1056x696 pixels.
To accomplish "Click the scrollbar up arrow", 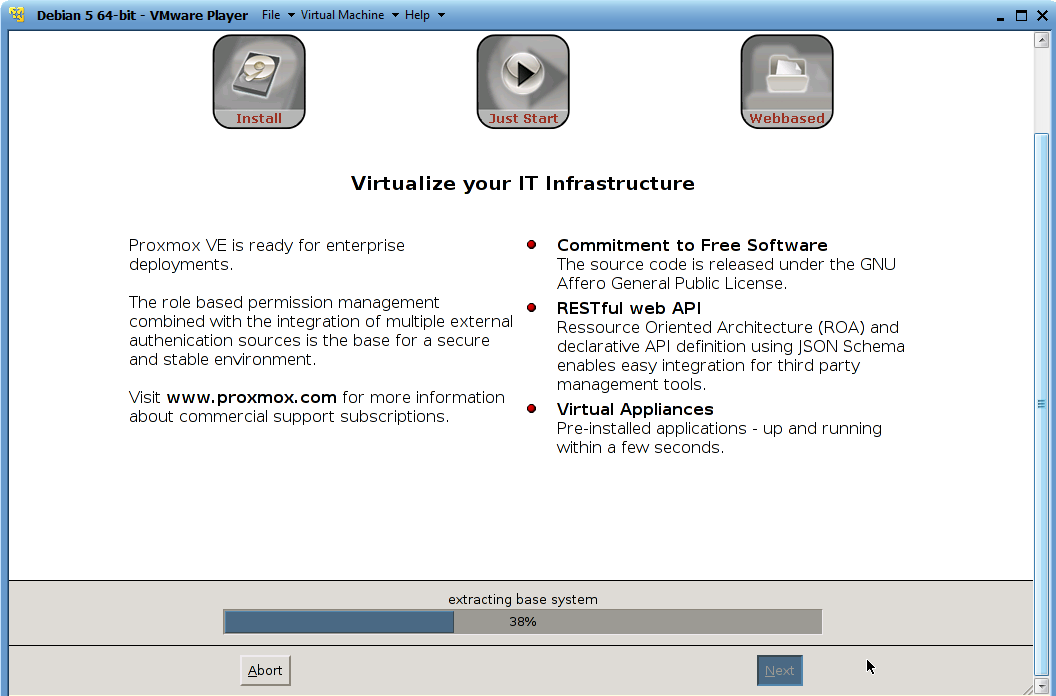I will pos(1041,39).
